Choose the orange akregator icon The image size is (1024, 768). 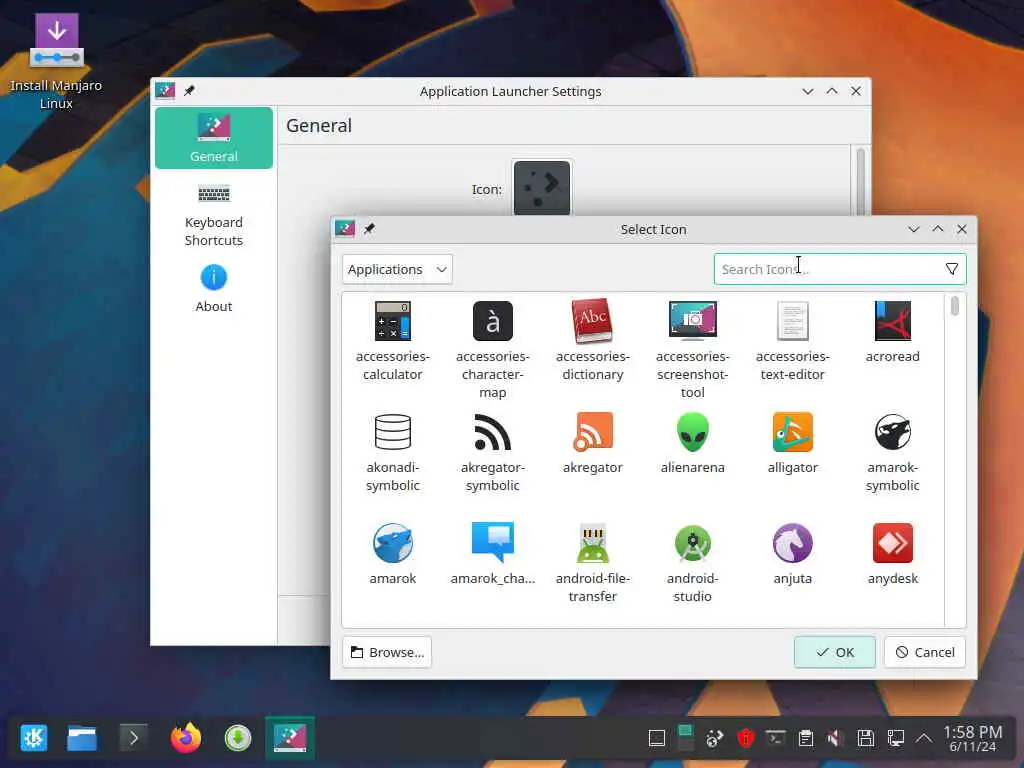(592, 432)
